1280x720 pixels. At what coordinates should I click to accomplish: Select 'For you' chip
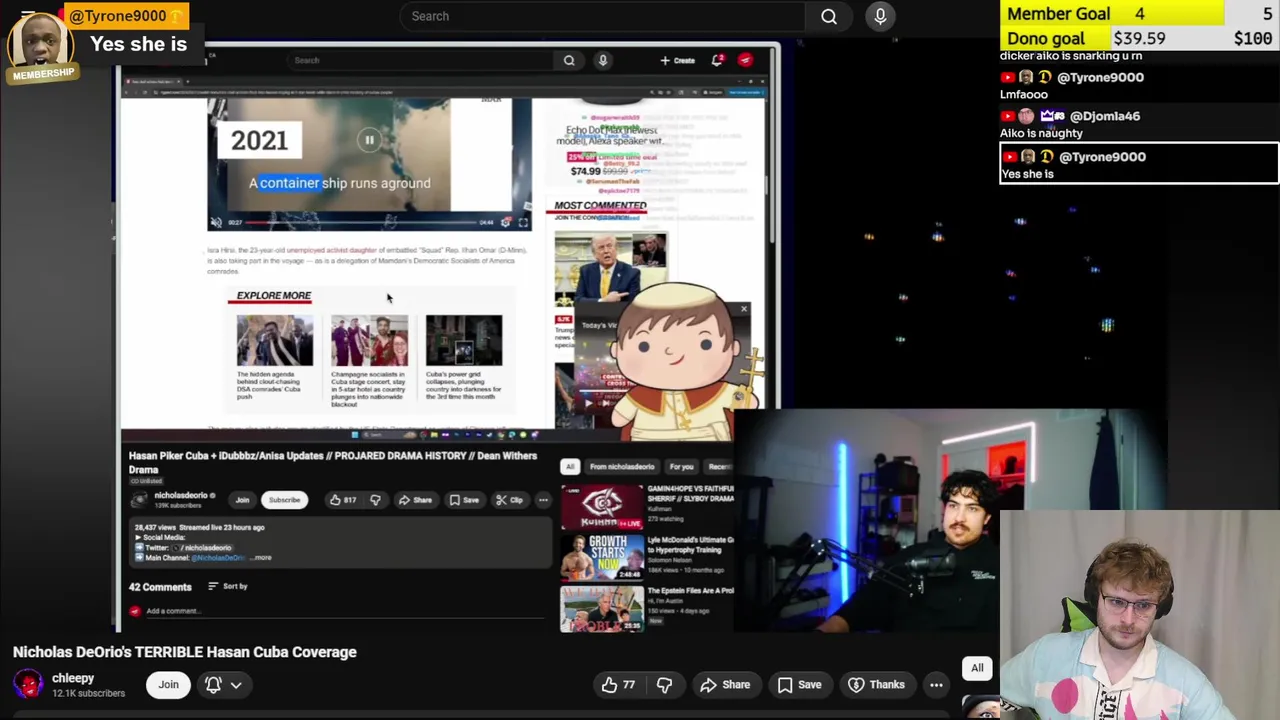[x=681, y=467]
